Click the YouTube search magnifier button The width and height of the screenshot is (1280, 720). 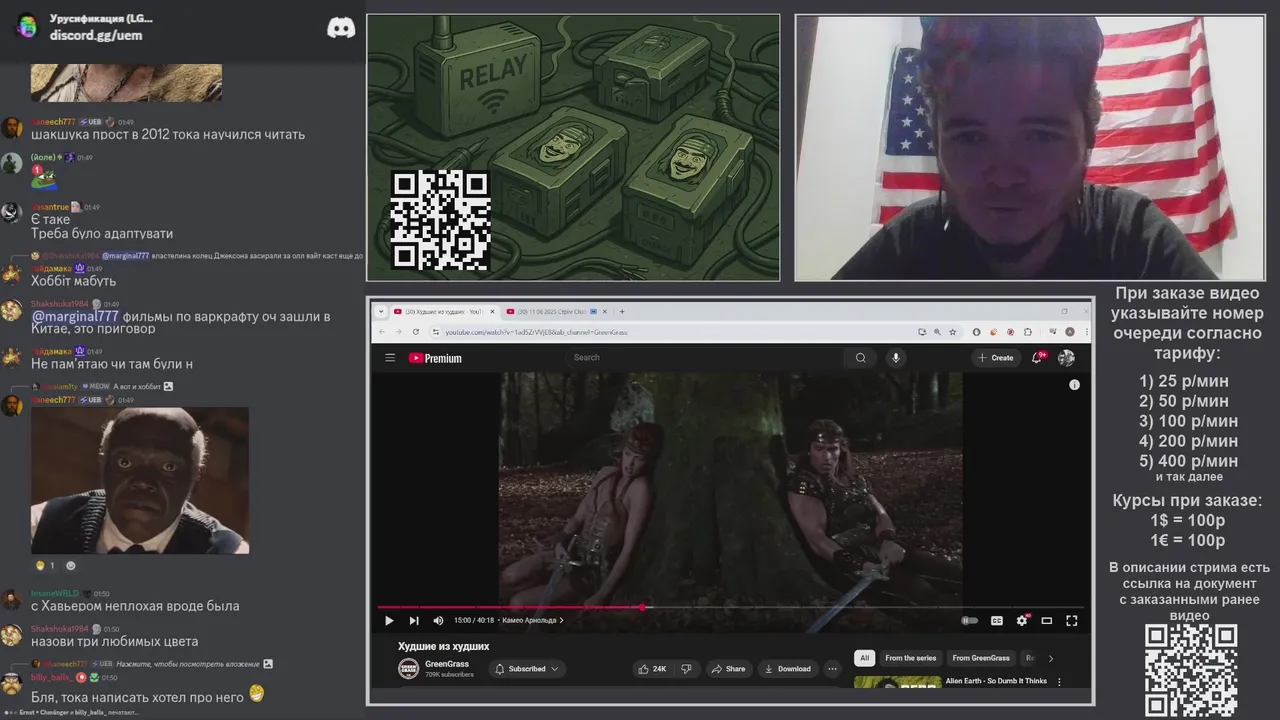(861, 358)
